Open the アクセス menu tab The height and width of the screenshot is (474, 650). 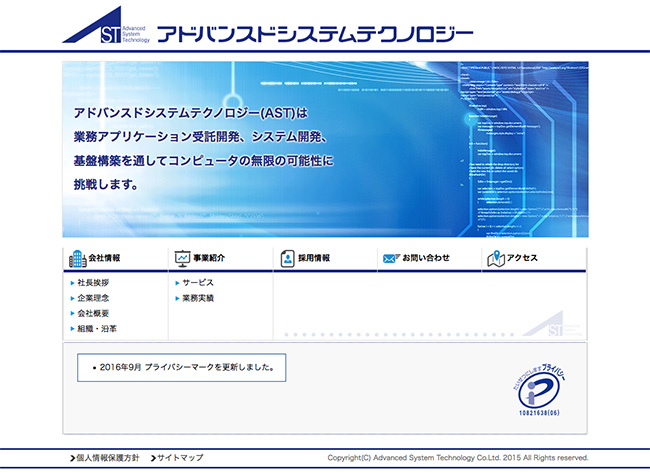pyautogui.click(x=534, y=260)
